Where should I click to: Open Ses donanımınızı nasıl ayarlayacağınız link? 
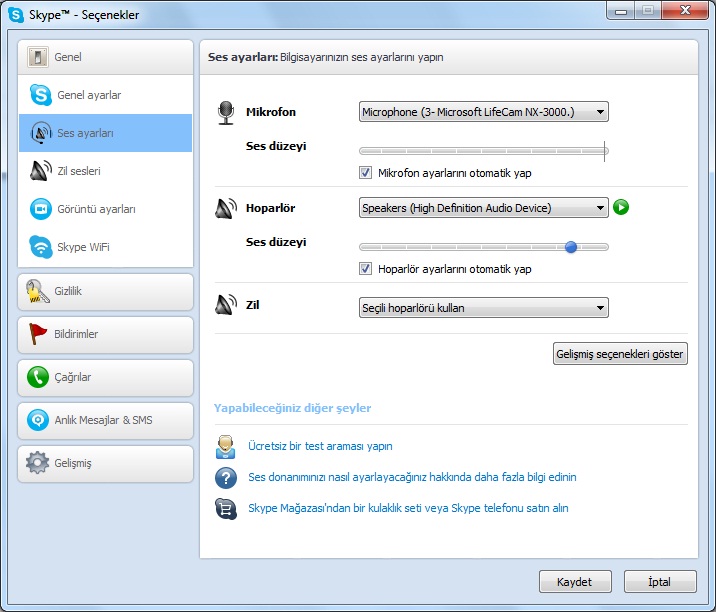(412, 477)
